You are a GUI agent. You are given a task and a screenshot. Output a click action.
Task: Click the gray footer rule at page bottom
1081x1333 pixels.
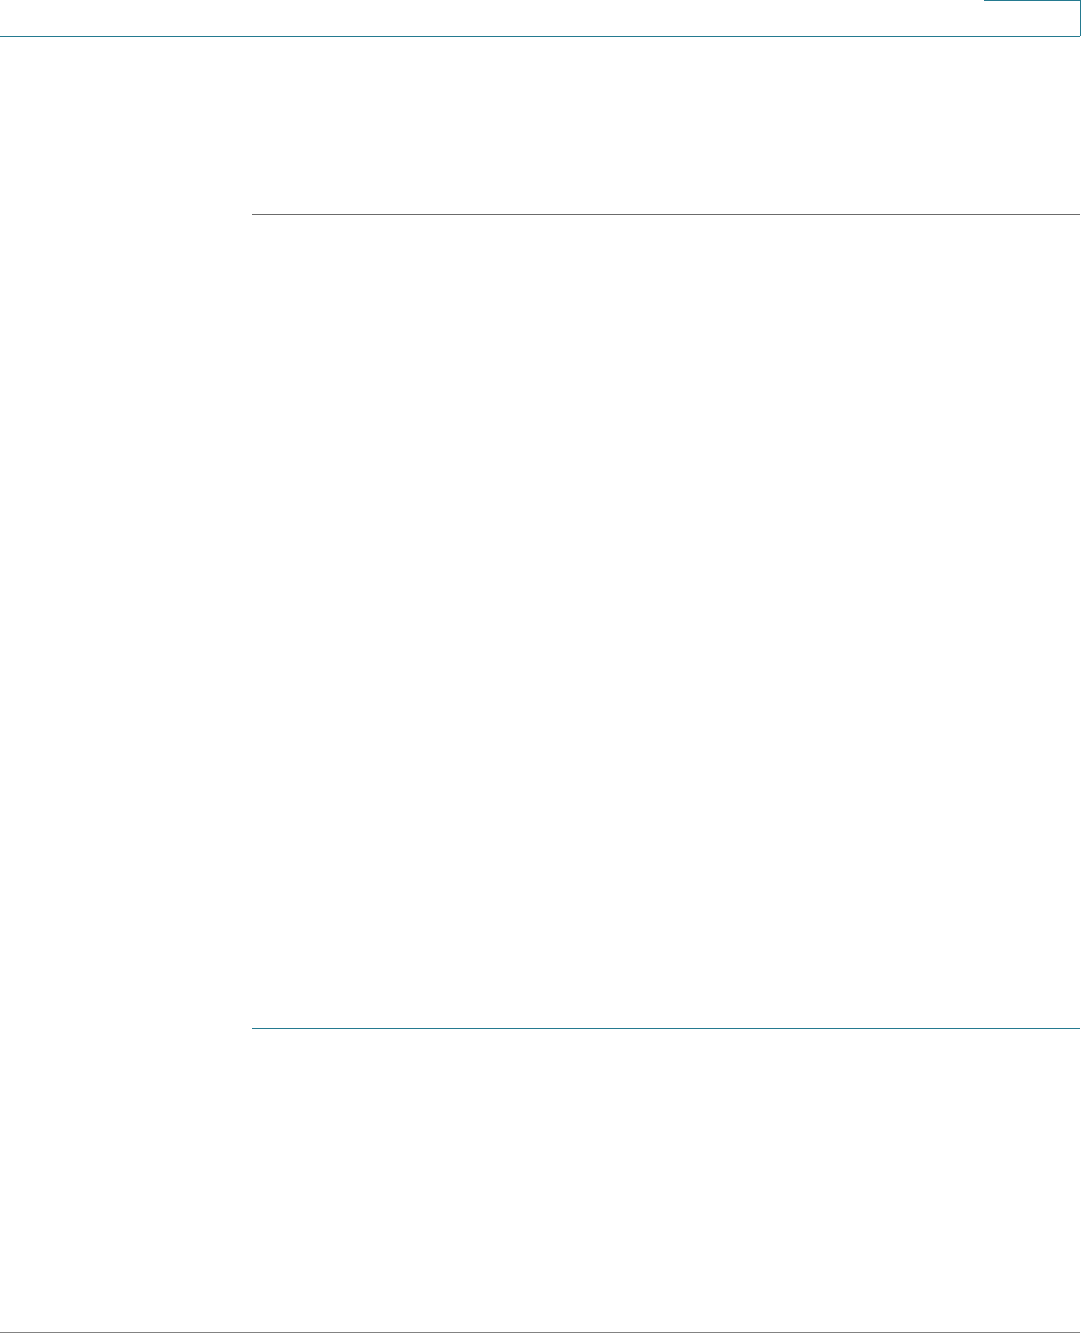pos(540,1331)
